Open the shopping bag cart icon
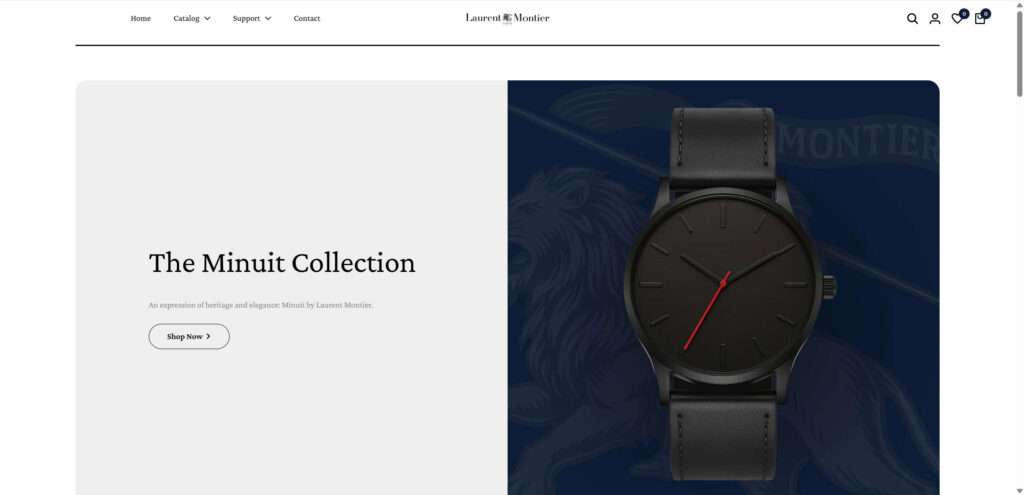The width and height of the screenshot is (1024, 495). [x=980, y=19]
